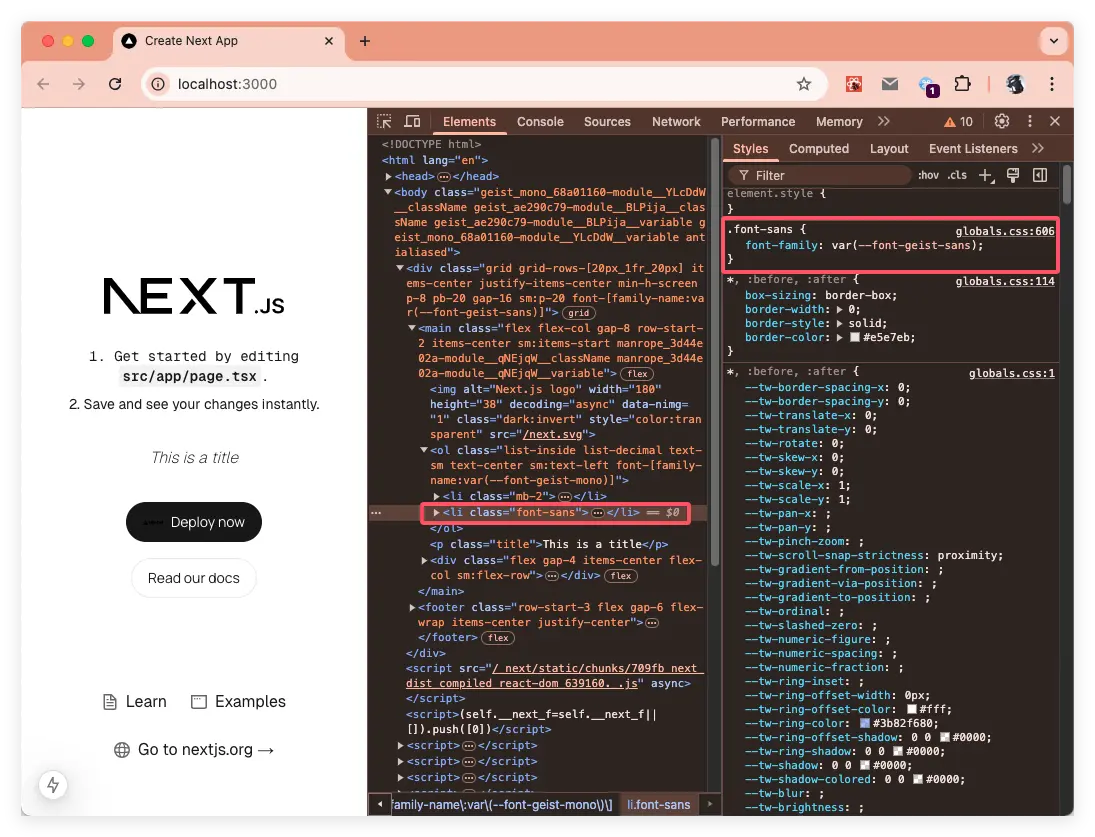Open globals.css:606 source link
Viewport: 1095px width, 837px height.
point(1005,231)
